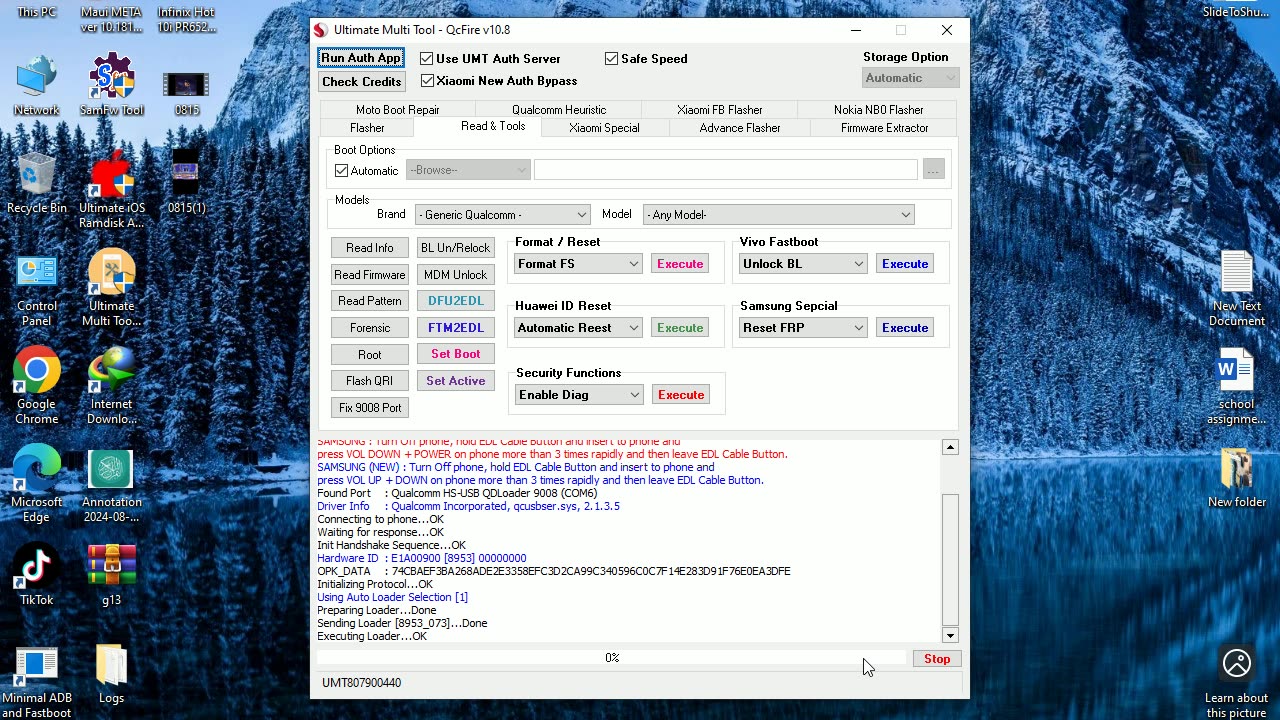Open Enable Diag security dropdown
The height and width of the screenshot is (720, 1280).
pos(579,395)
